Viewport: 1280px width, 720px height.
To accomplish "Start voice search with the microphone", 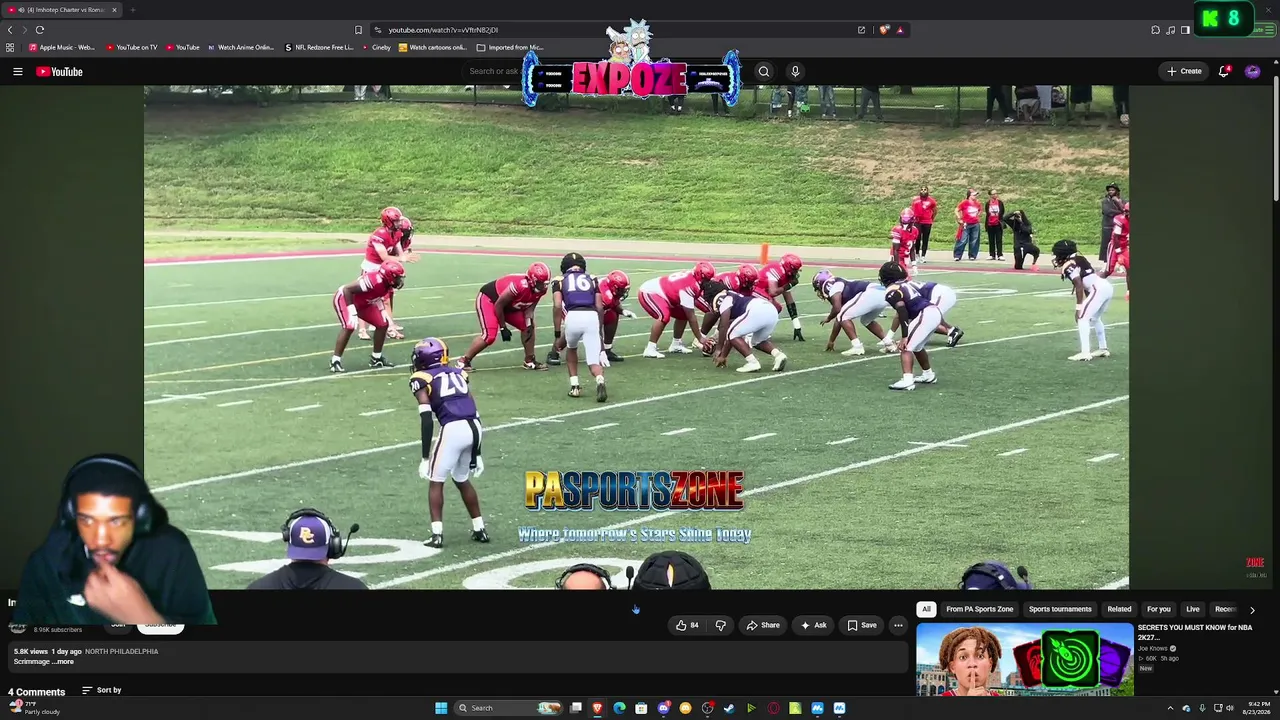I will click(795, 71).
